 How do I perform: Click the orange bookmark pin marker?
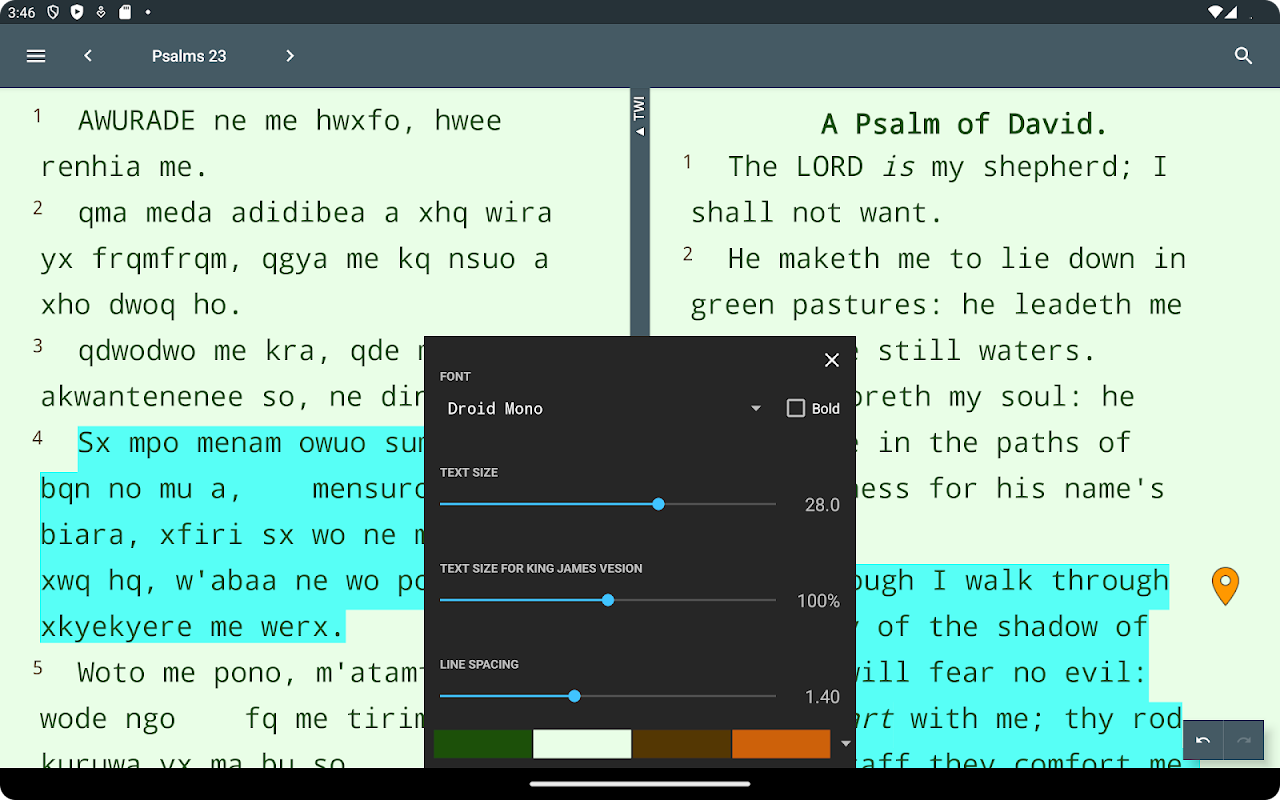coord(1225,586)
